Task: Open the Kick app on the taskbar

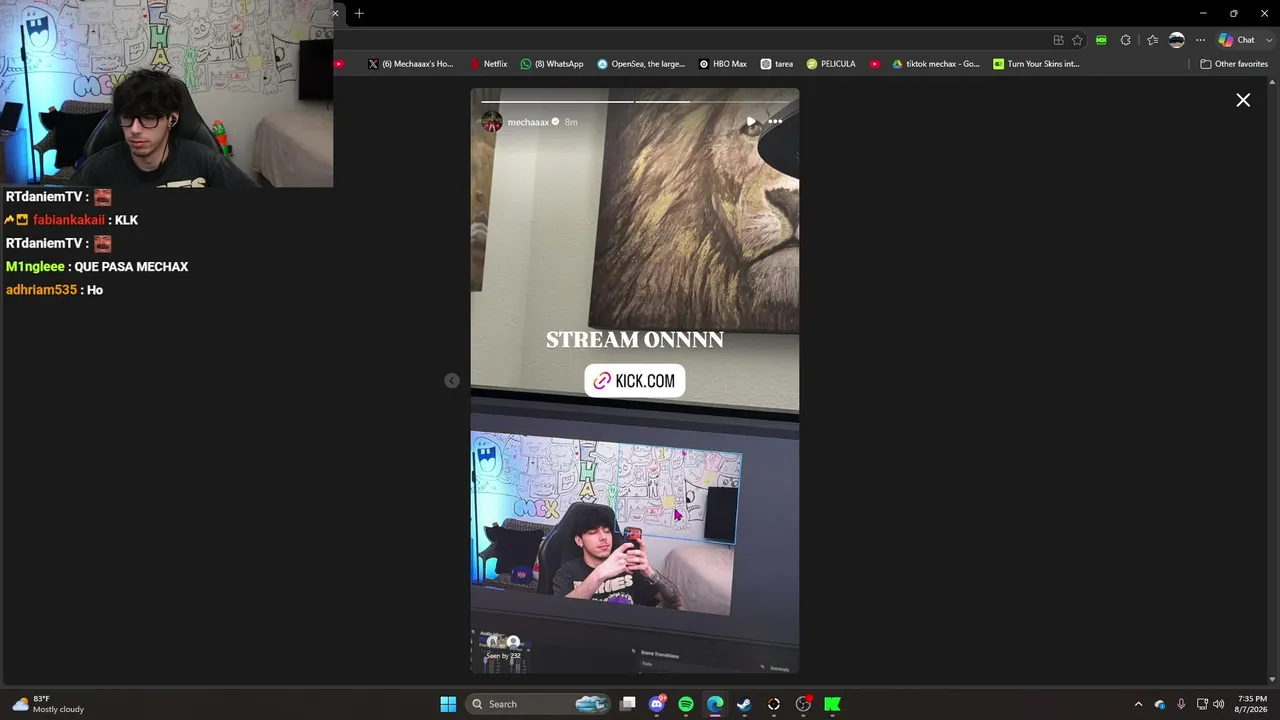Action: pyautogui.click(x=832, y=704)
